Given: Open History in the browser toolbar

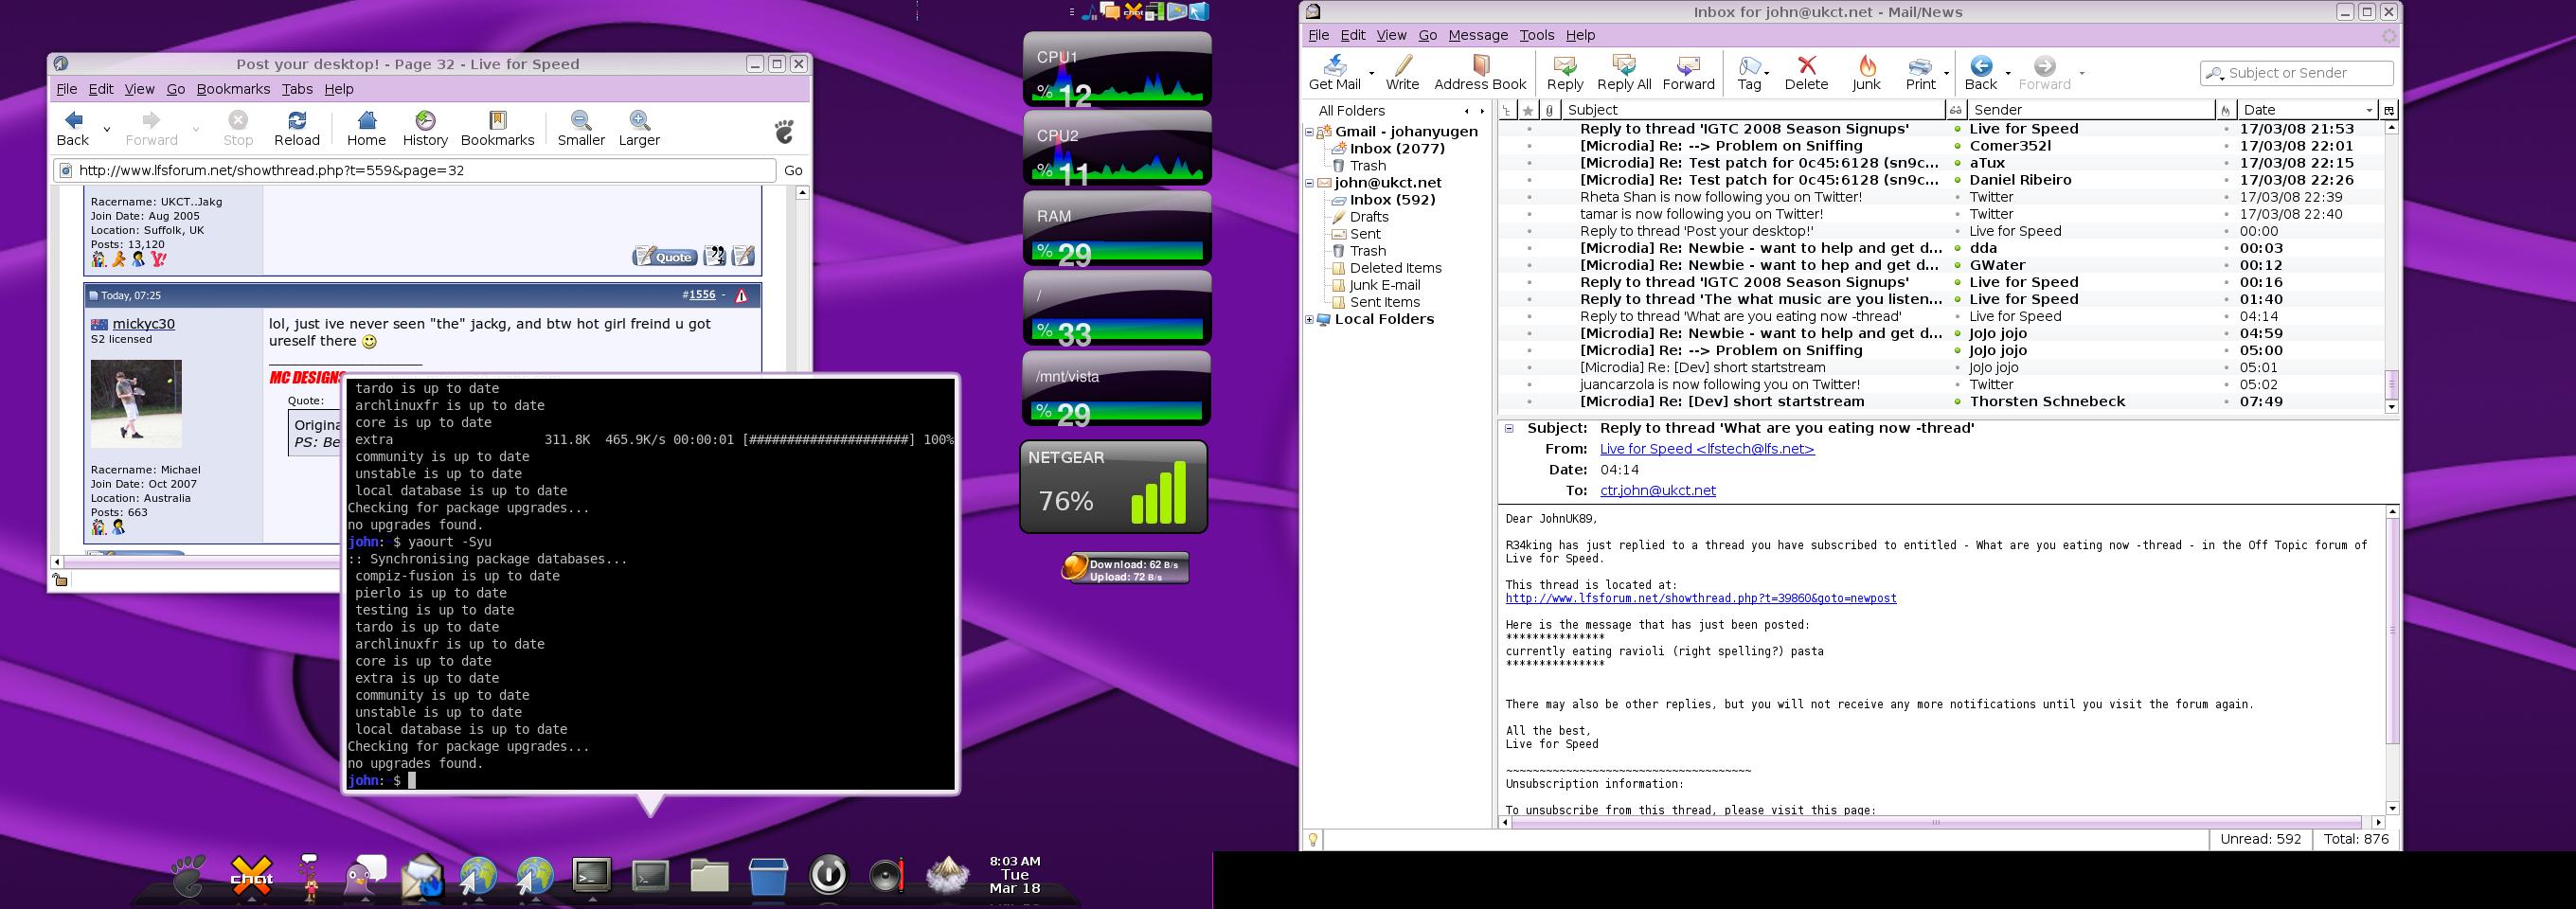Looking at the screenshot, I should click(x=425, y=129).
